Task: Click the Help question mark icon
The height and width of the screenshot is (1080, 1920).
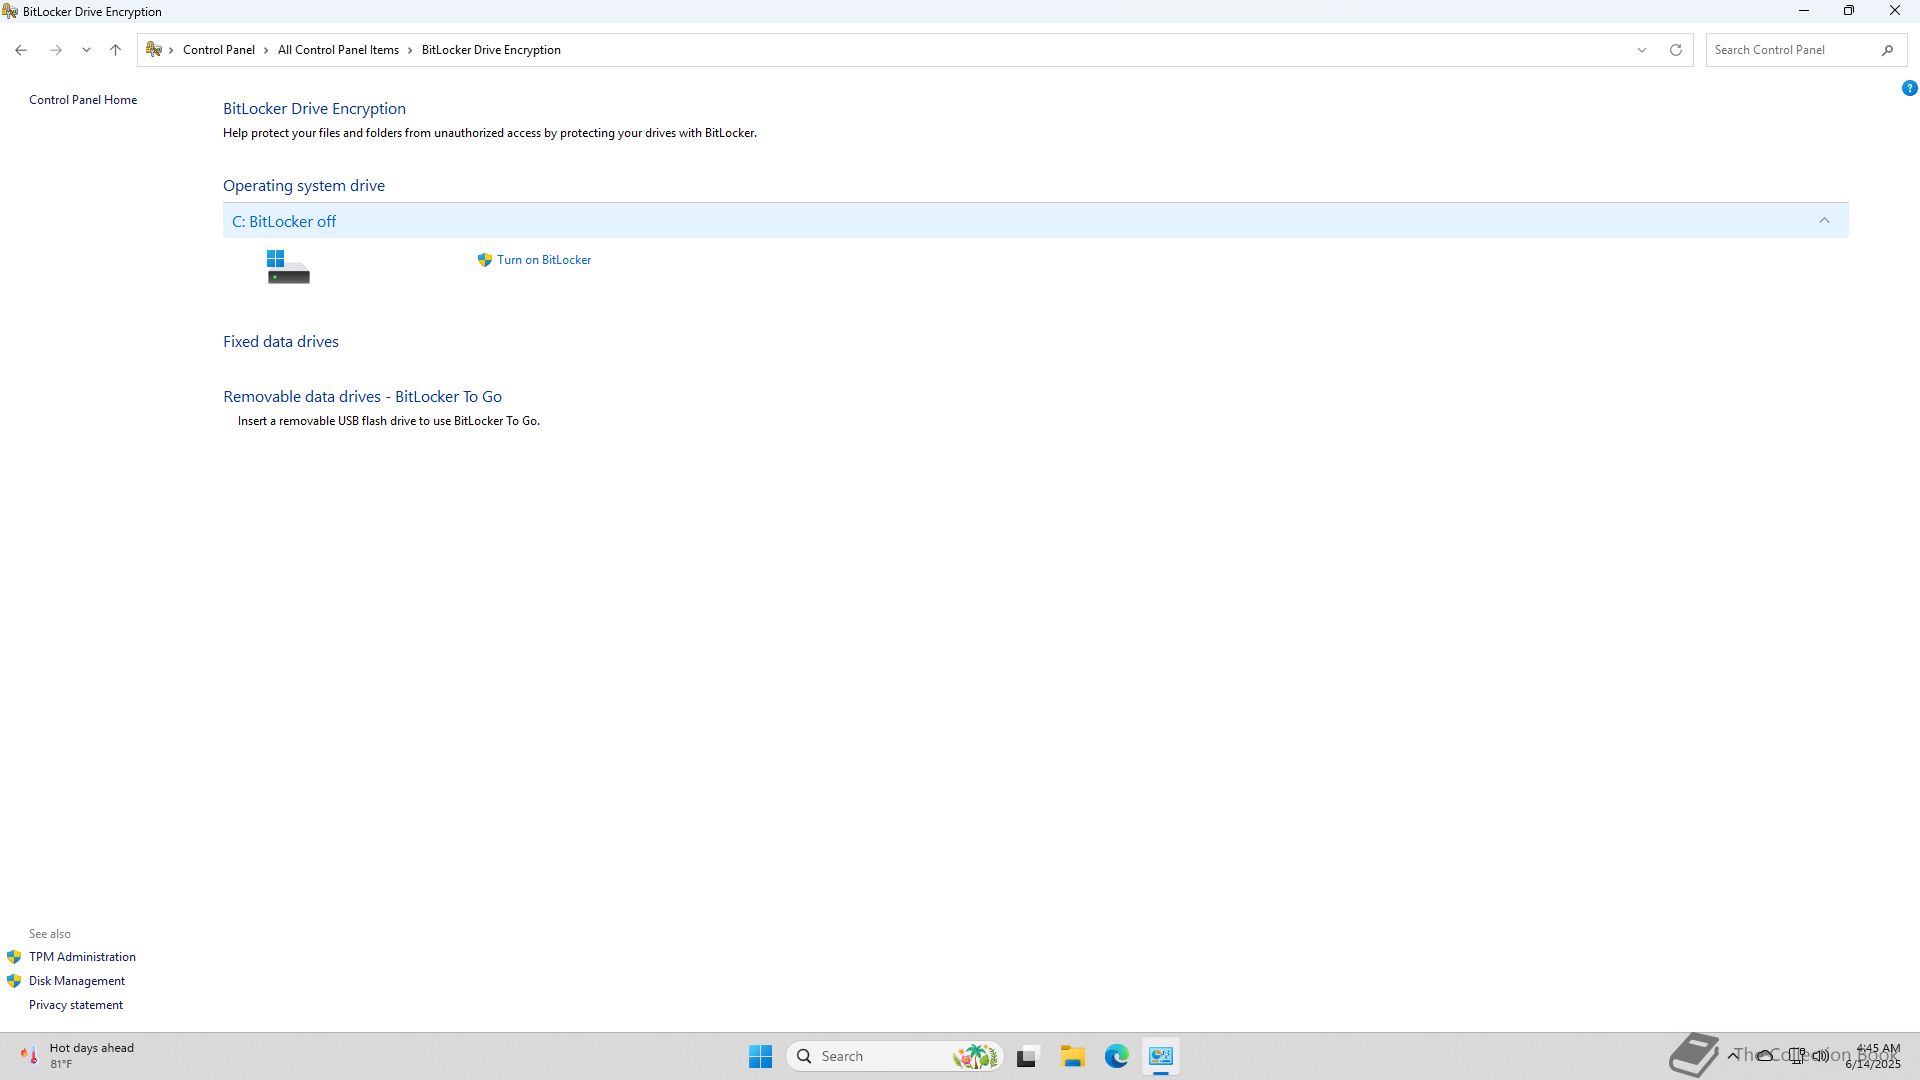Action: click(x=1909, y=88)
